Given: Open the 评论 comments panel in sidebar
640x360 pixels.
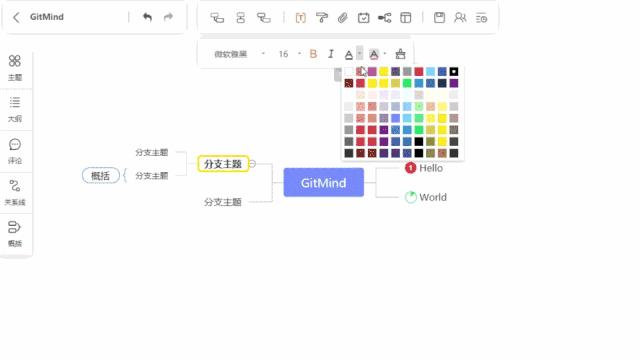Looking at the screenshot, I should click(15, 151).
